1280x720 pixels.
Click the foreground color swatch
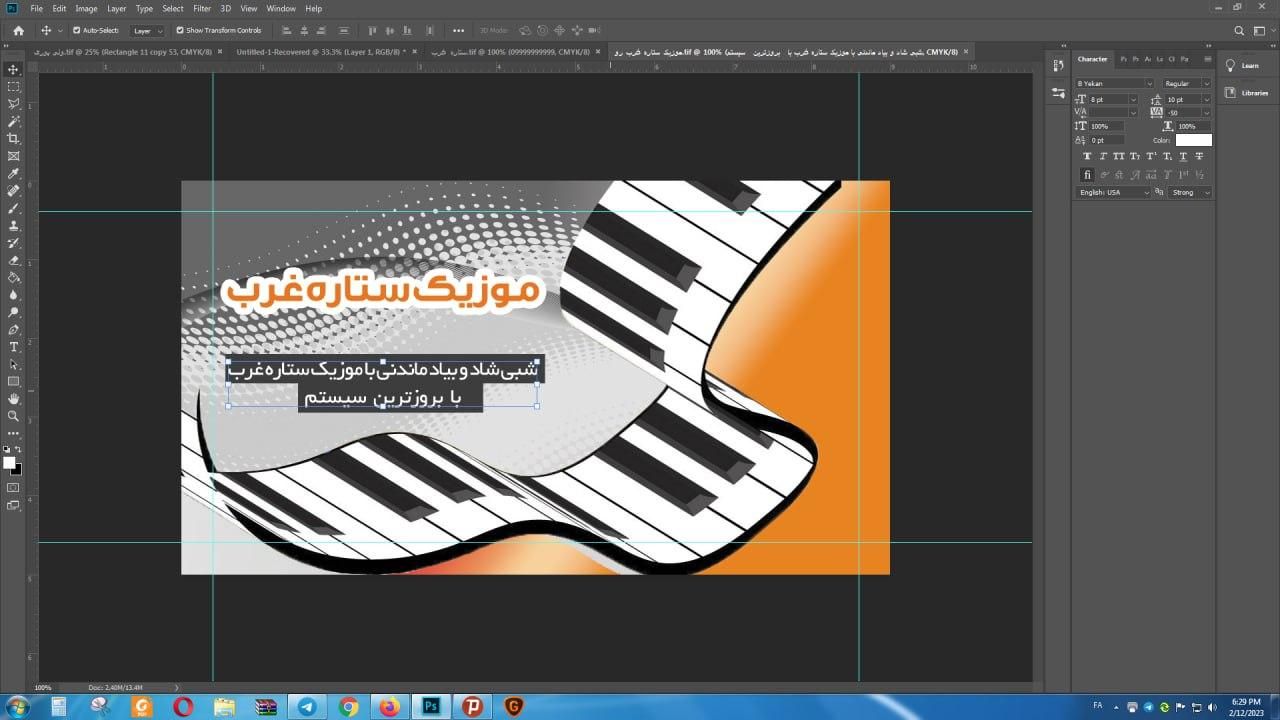coord(10,463)
